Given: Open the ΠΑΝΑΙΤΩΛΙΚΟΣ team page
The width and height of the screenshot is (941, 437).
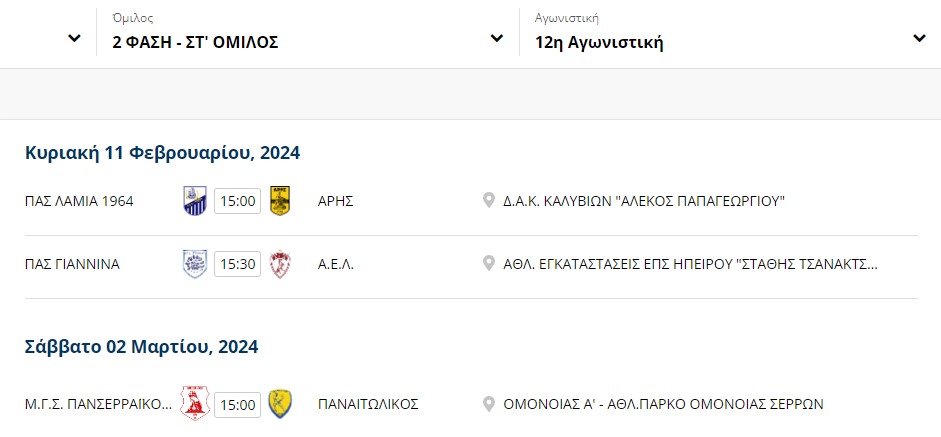Looking at the screenshot, I should pos(368,404).
